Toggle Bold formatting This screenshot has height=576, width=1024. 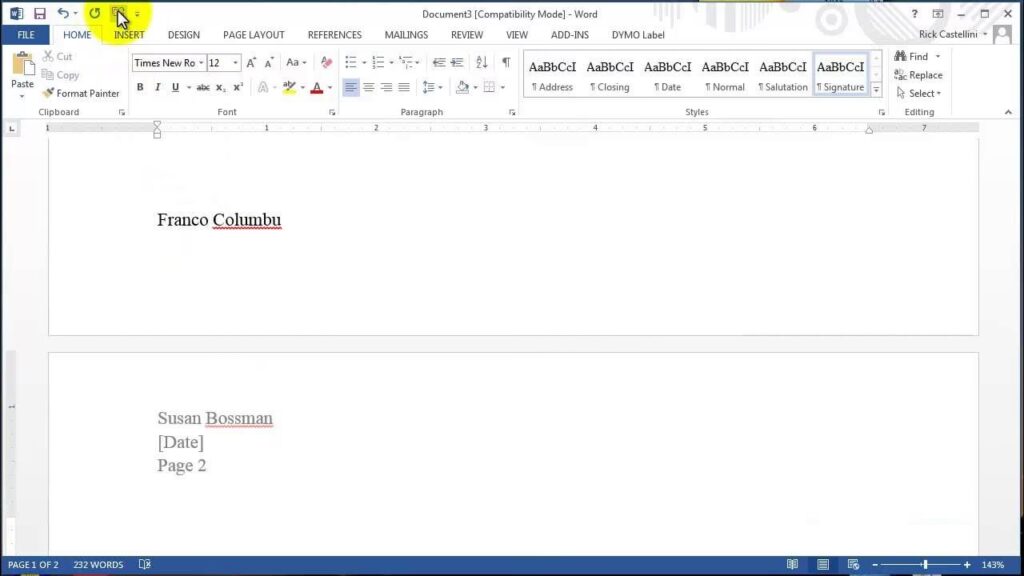140,88
